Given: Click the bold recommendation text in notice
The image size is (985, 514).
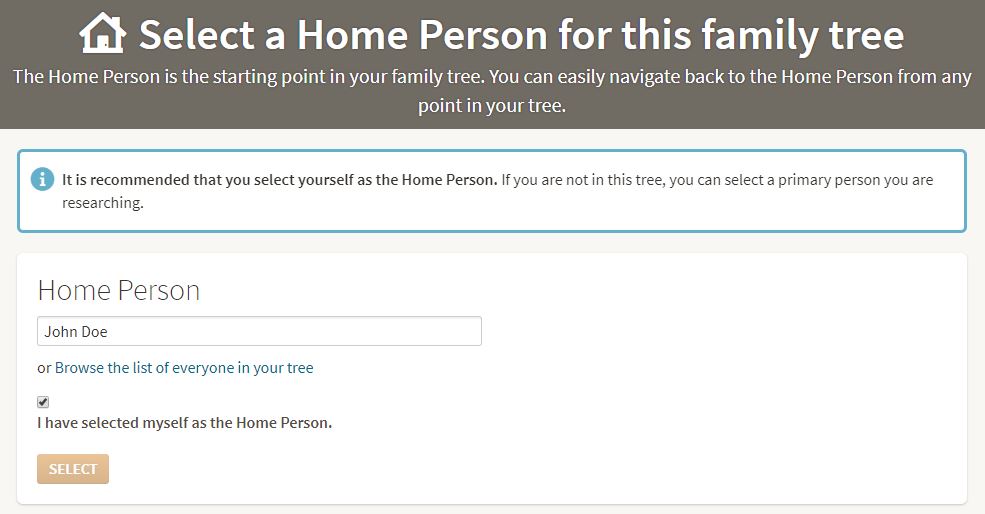Looking at the screenshot, I should [279, 180].
